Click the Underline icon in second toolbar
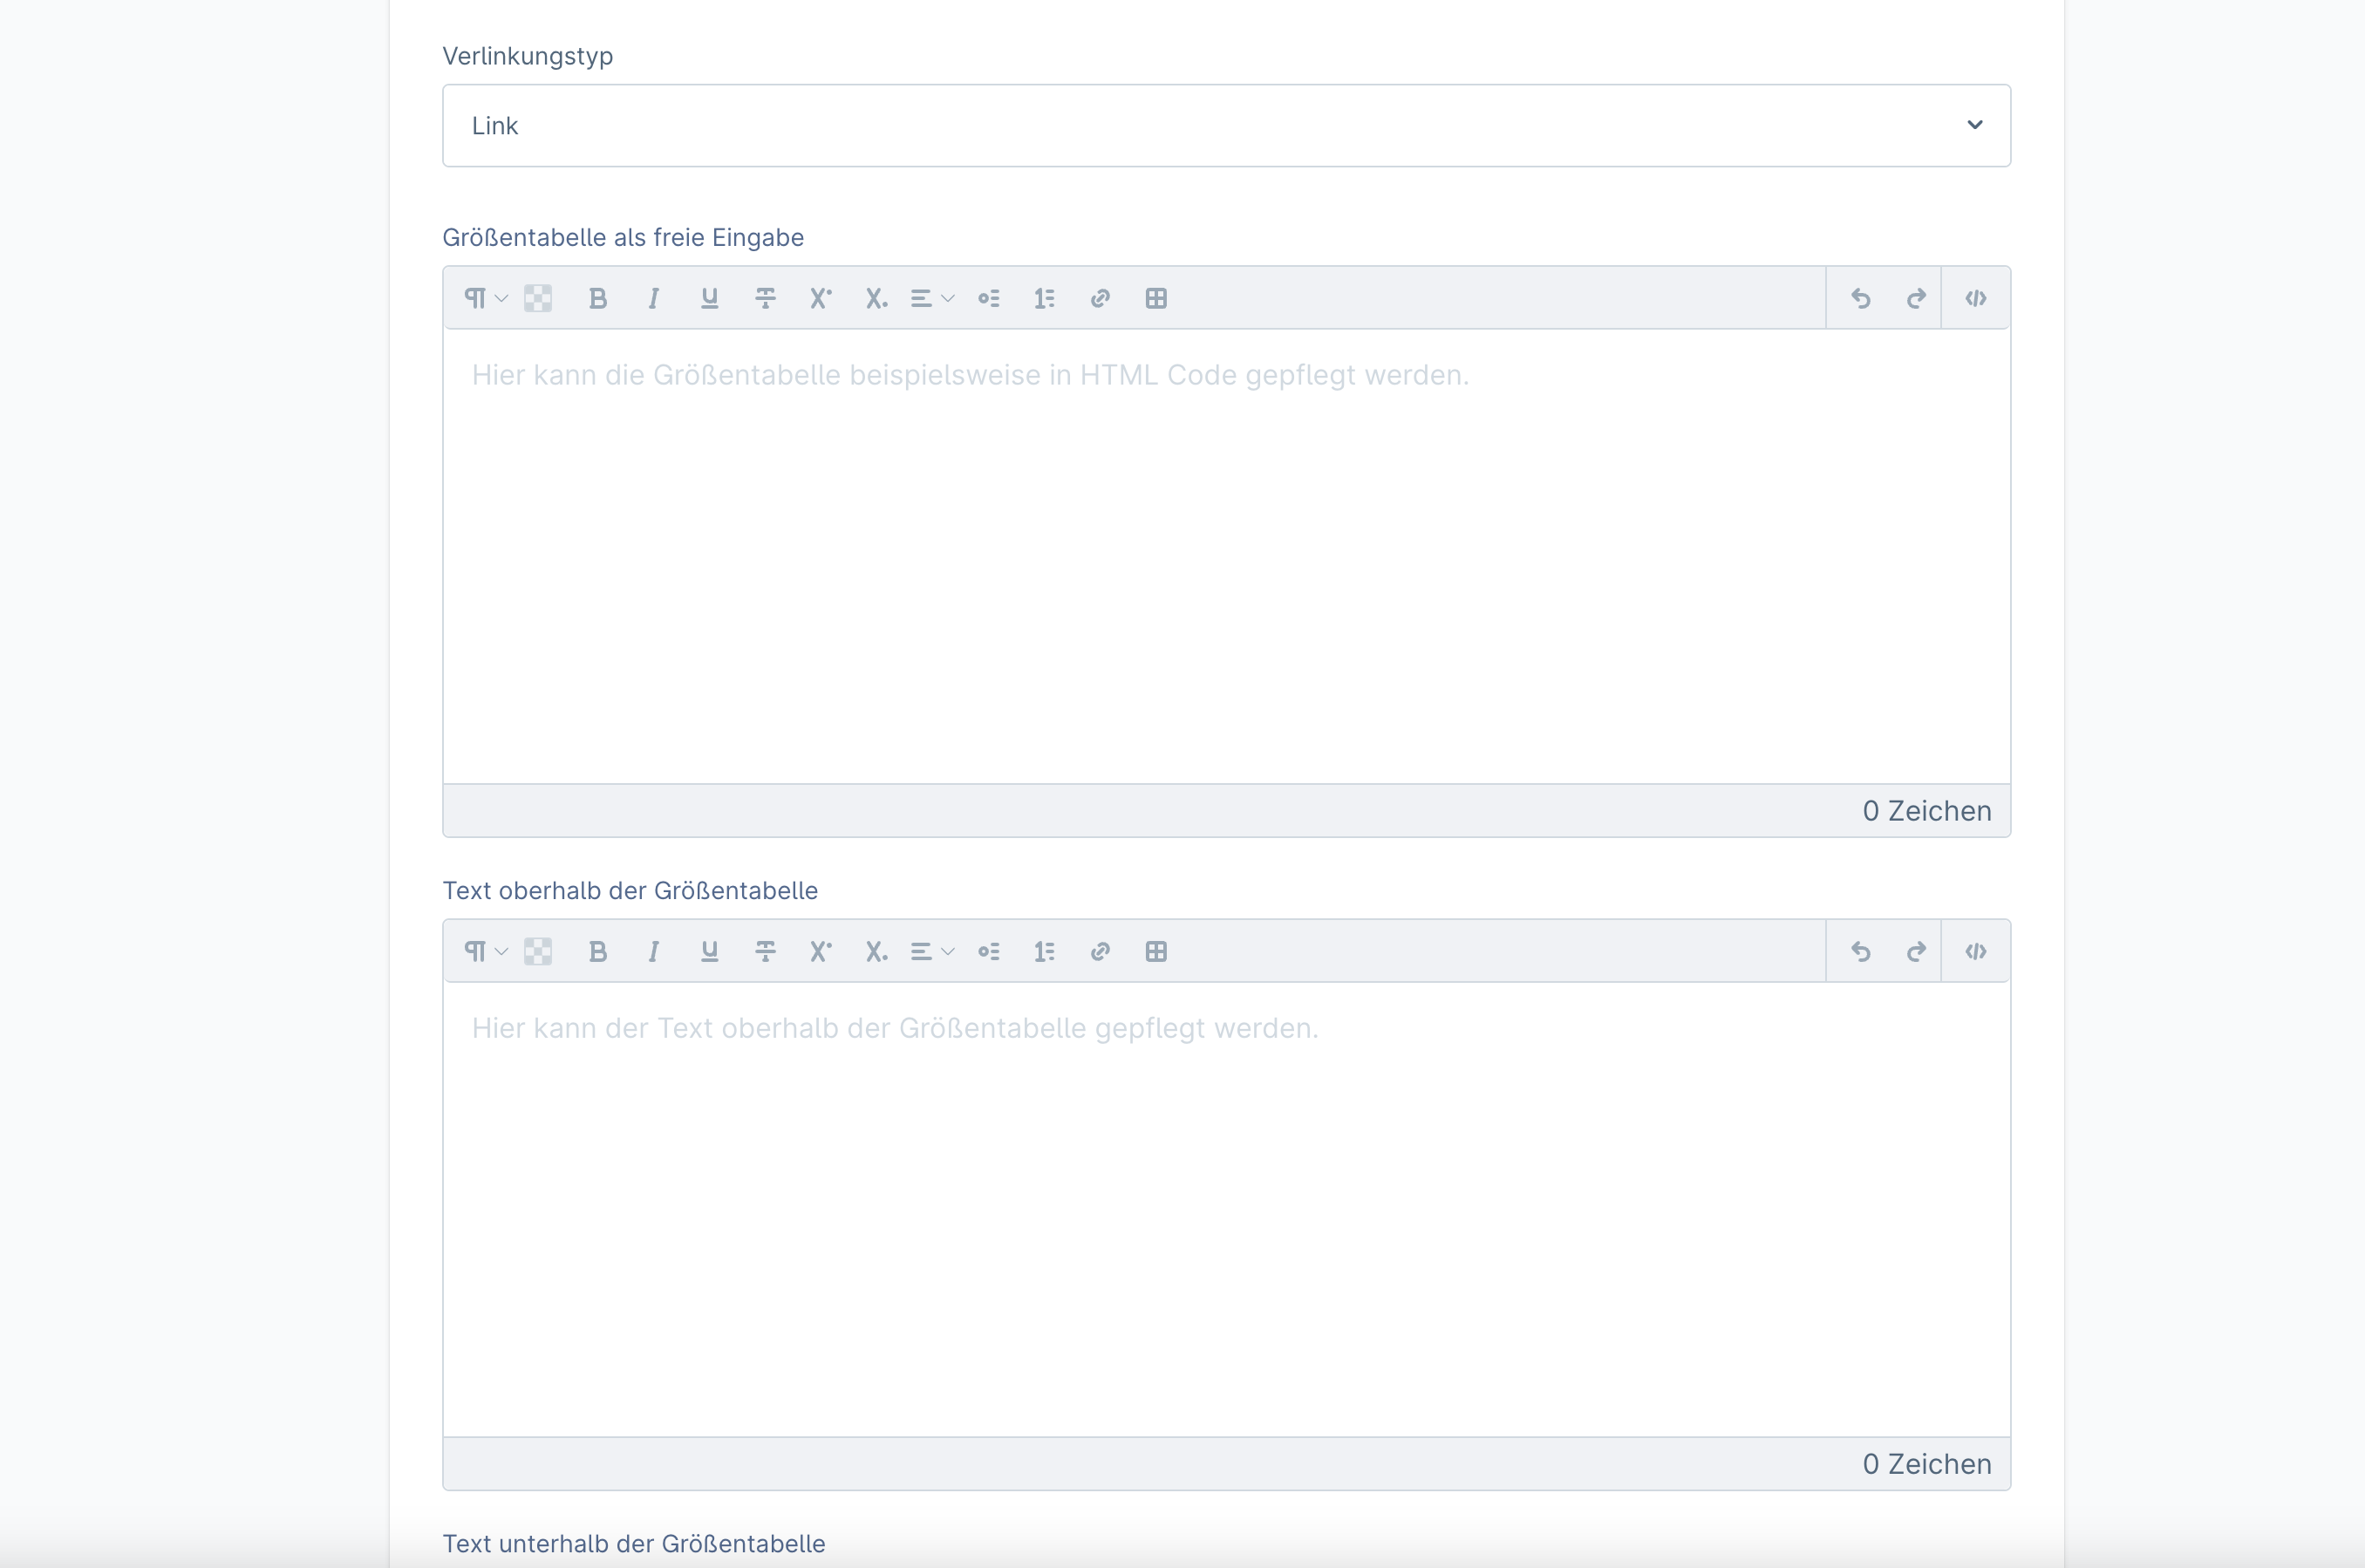This screenshot has width=2365, height=1568. click(x=708, y=952)
